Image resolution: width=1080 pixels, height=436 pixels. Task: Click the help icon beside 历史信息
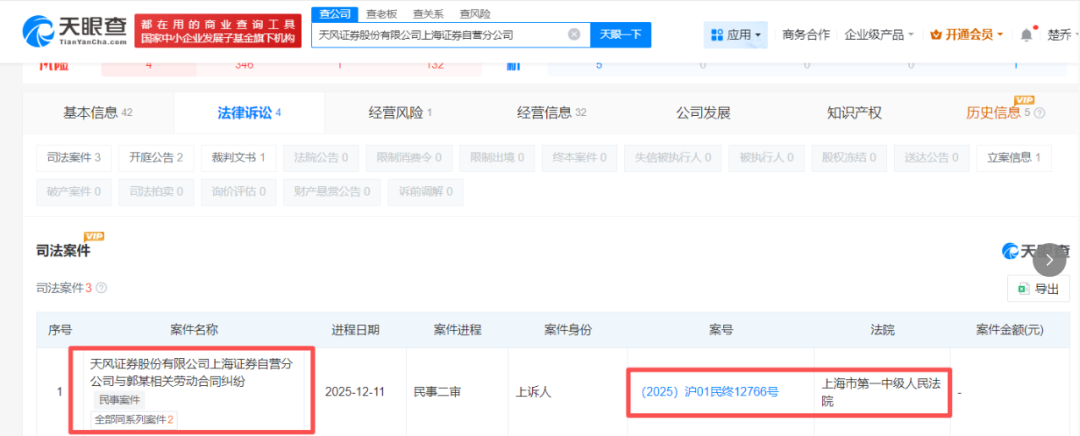coord(1040,113)
